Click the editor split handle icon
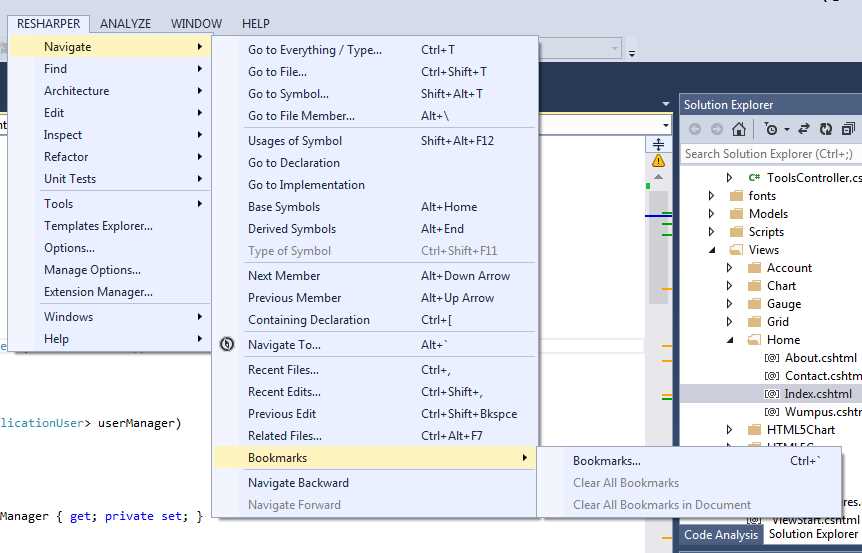This screenshot has height=553, width=862. (x=658, y=145)
